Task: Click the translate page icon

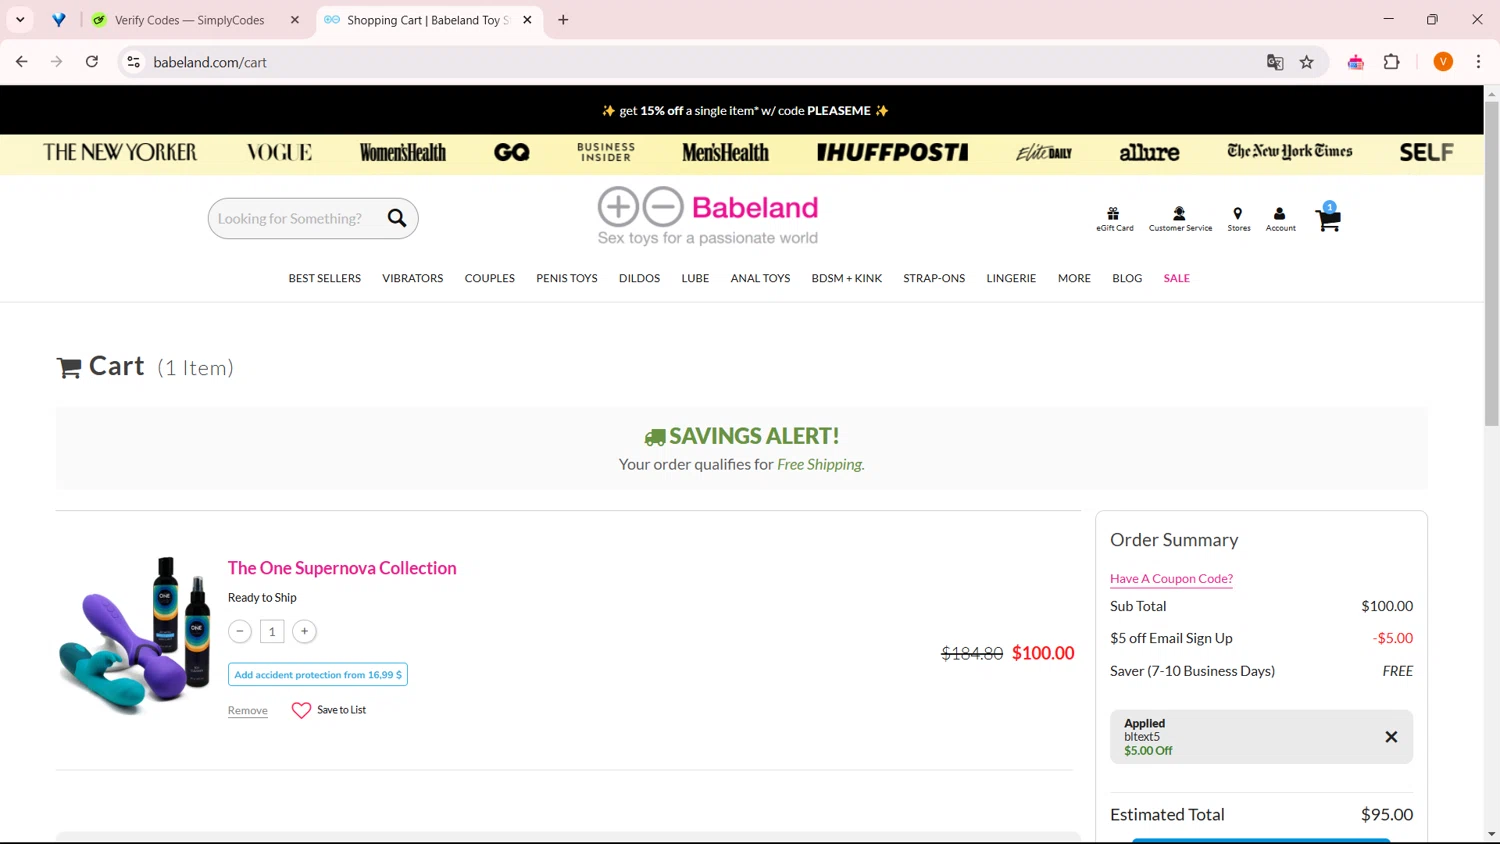Action: (1275, 62)
